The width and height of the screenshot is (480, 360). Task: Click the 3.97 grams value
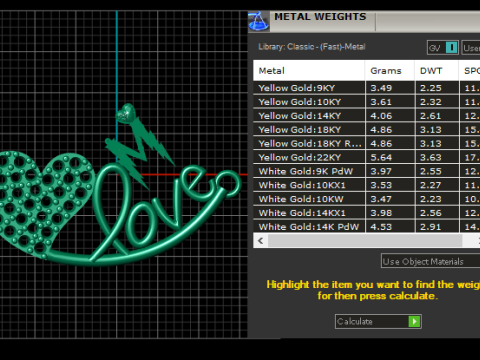(x=381, y=171)
